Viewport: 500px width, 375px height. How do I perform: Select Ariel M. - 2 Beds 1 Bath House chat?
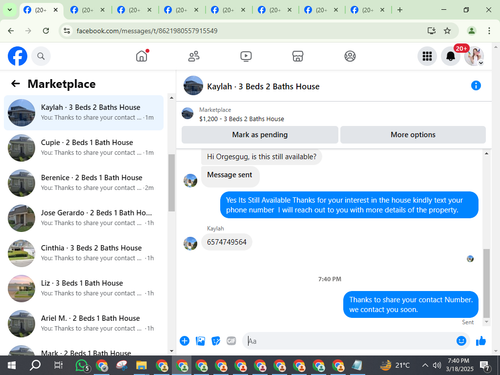click(x=84, y=323)
